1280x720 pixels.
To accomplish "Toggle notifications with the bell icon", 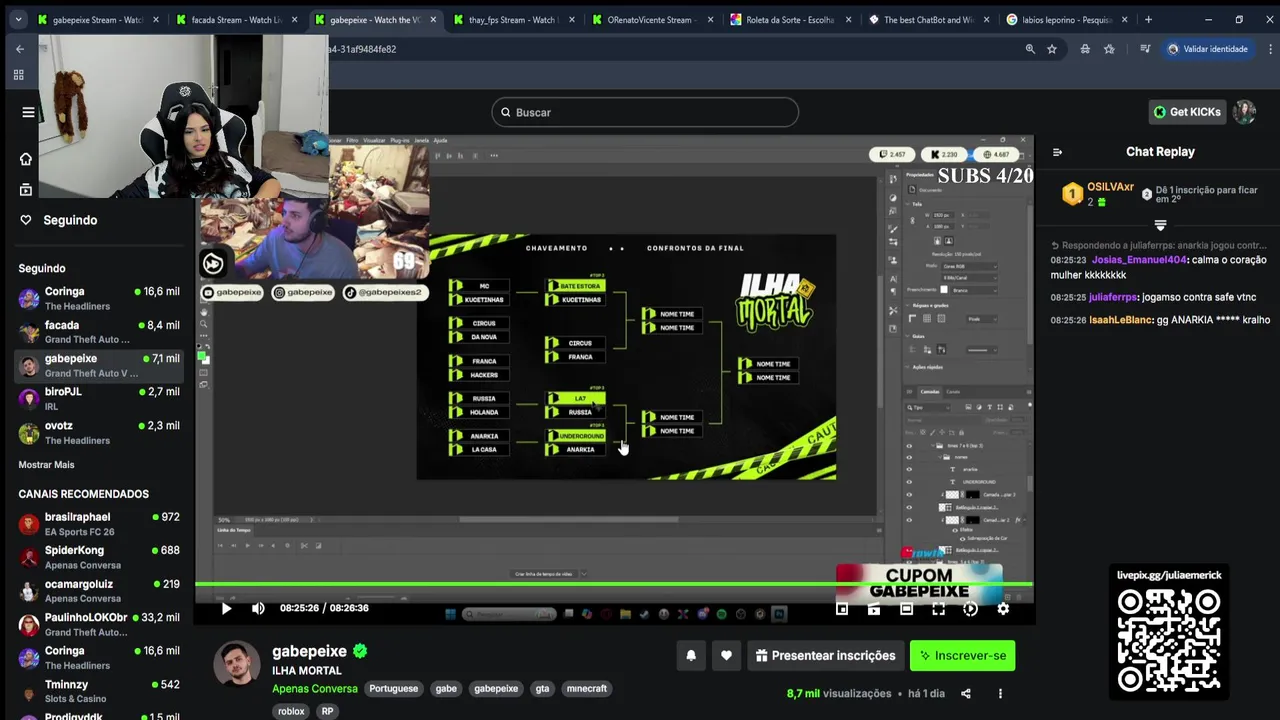I will [691, 656].
